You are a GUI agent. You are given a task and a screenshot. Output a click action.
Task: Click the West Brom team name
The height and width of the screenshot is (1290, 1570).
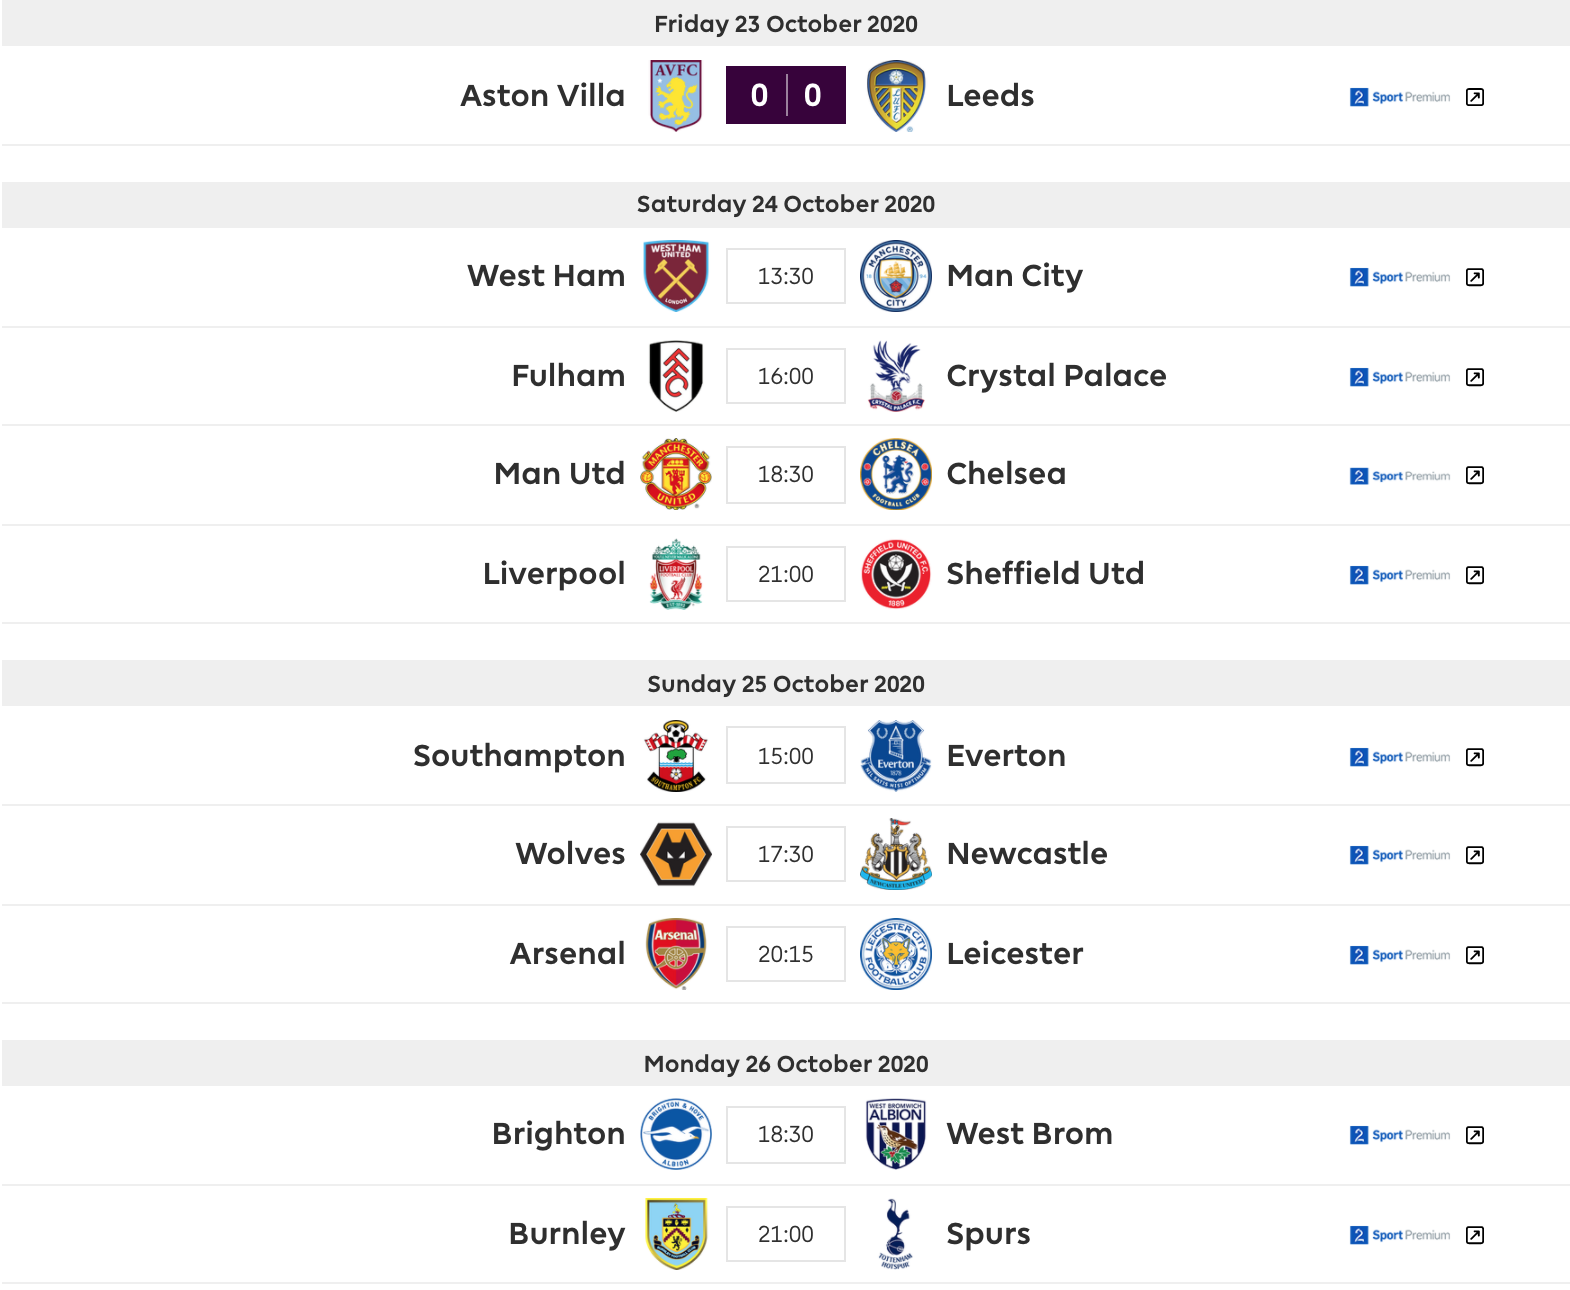click(x=1029, y=1134)
